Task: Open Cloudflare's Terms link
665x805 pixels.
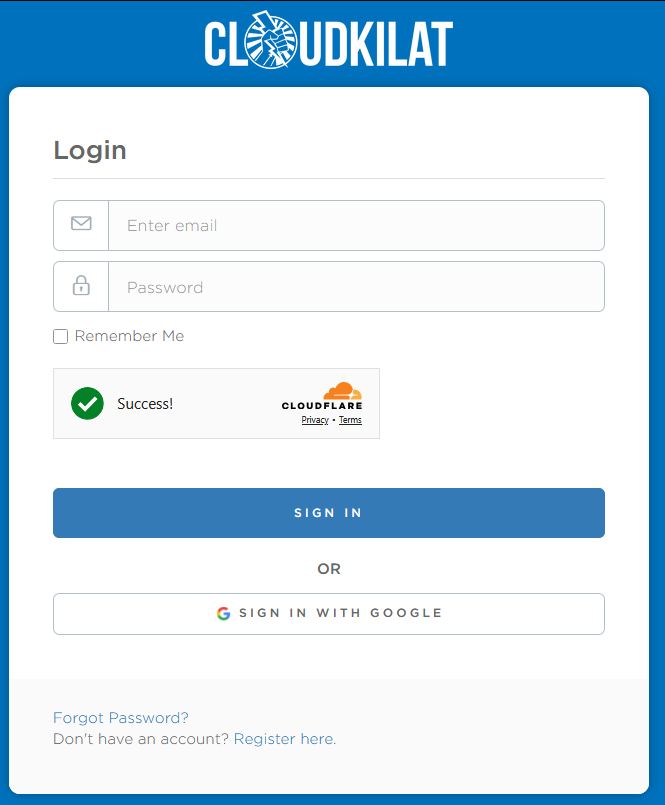Action: [x=350, y=420]
